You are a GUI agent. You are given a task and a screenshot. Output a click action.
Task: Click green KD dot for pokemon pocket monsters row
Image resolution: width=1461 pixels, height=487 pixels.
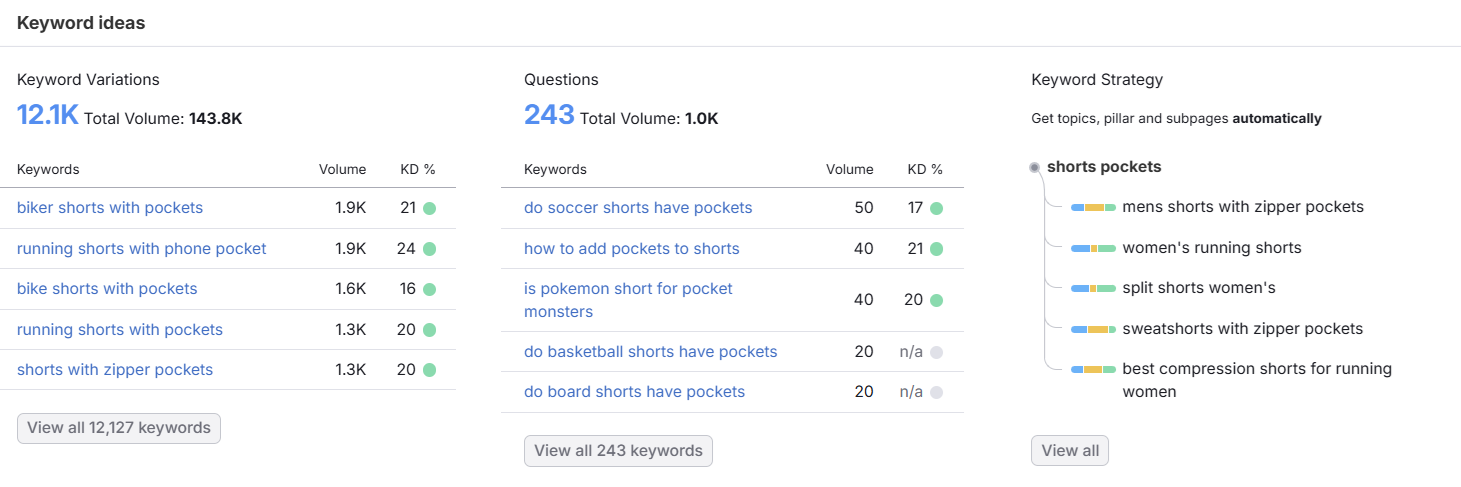coord(936,300)
